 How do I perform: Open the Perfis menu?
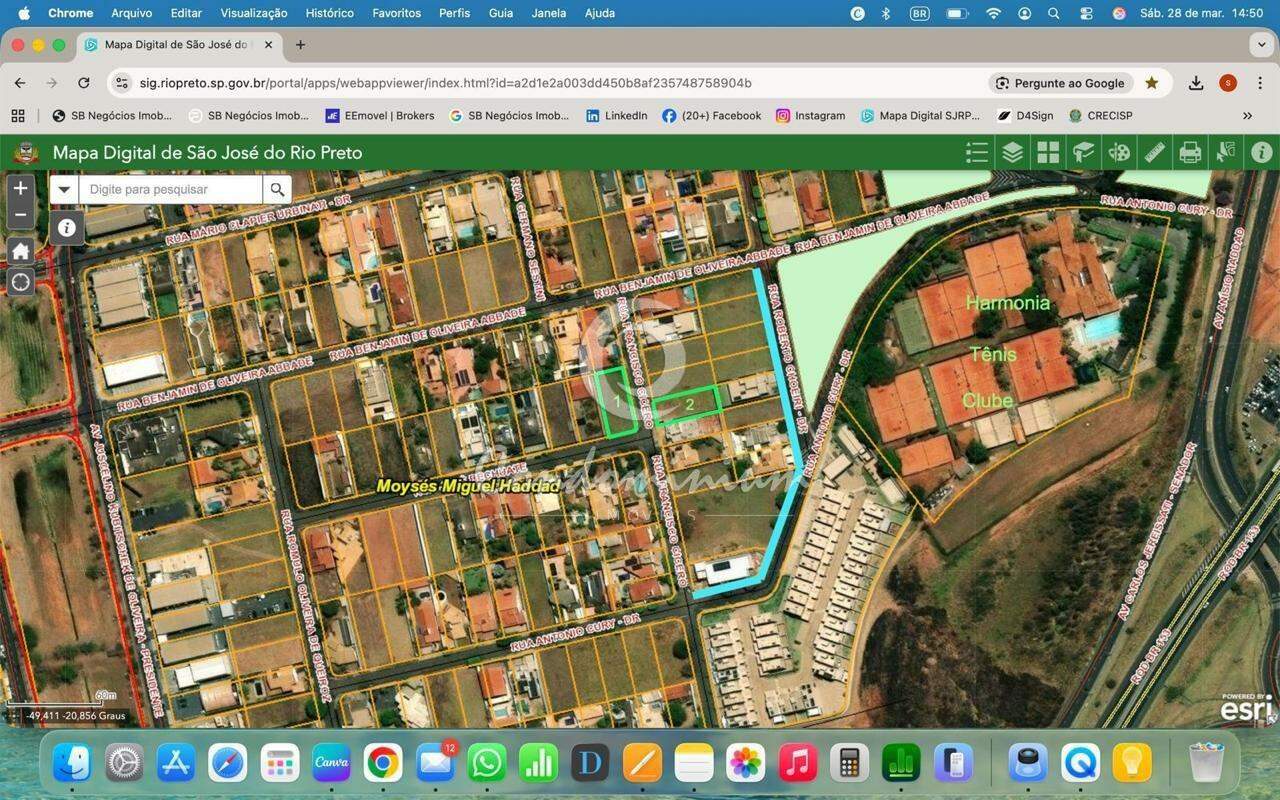[455, 13]
